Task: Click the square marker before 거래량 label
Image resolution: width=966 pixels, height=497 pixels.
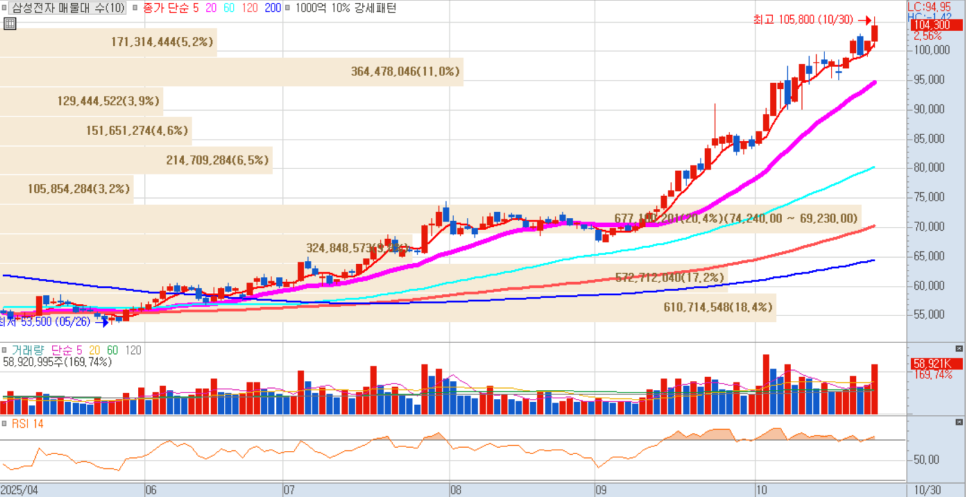Action: [x=5, y=350]
